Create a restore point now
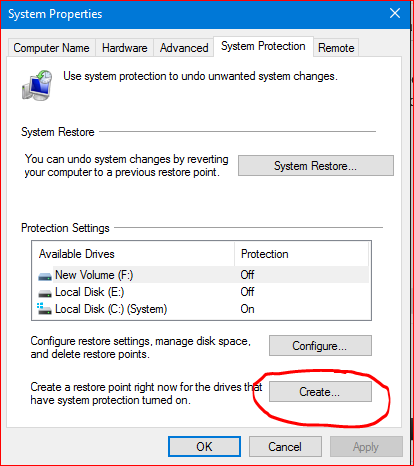This screenshot has height=466, width=414. click(320, 392)
